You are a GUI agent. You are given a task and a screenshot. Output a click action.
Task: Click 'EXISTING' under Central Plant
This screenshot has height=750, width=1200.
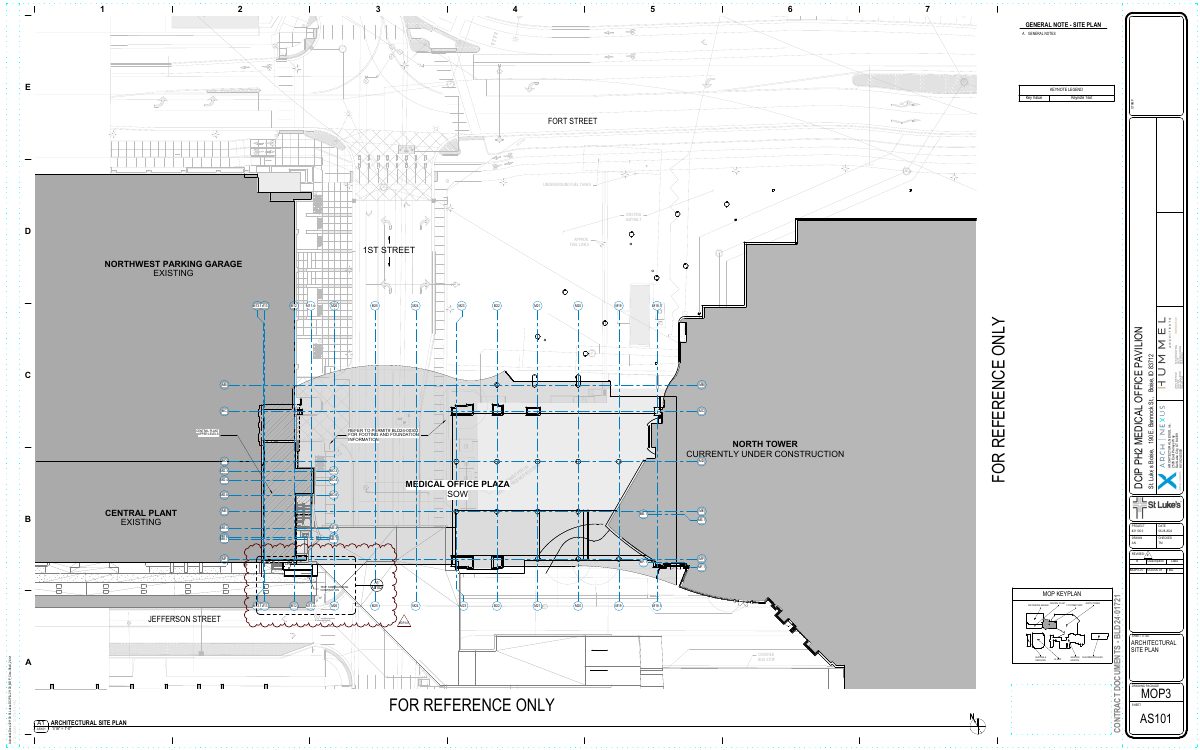[141, 522]
